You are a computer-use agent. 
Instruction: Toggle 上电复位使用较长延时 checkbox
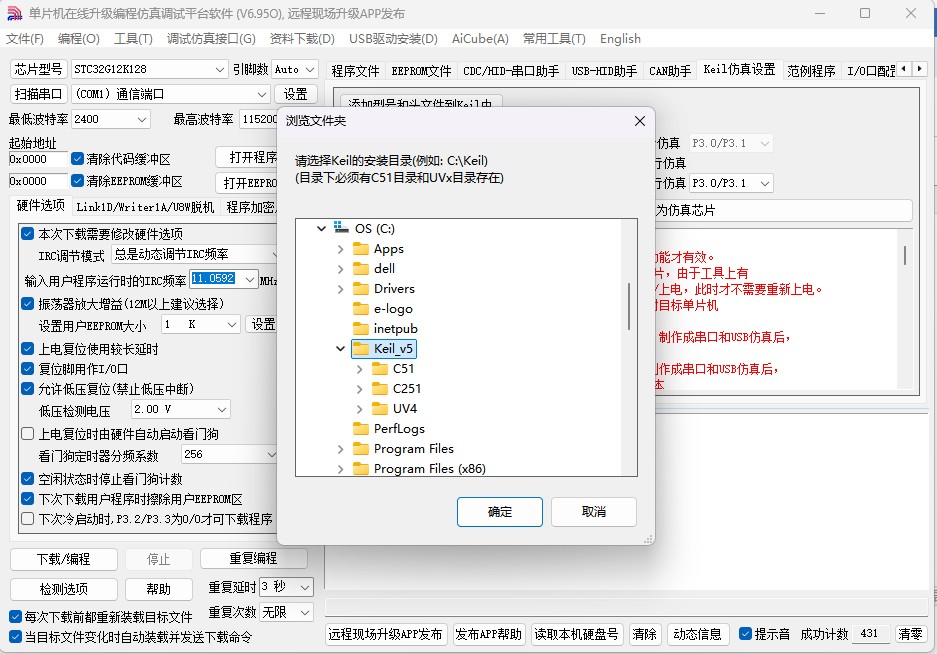point(27,349)
